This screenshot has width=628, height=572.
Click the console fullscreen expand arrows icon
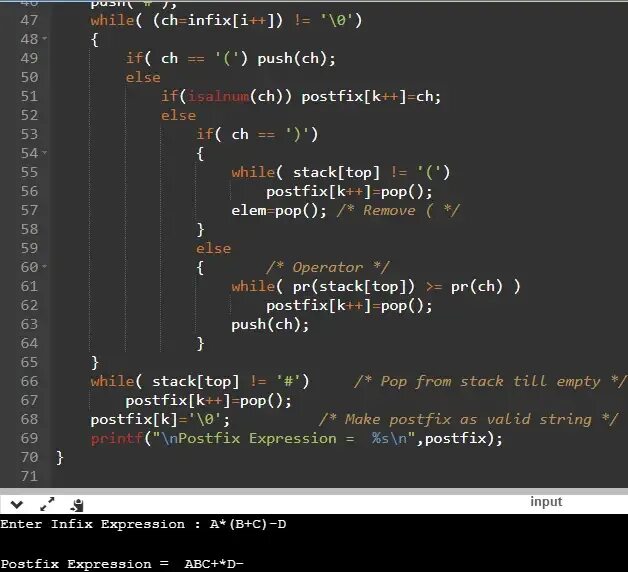click(x=47, y=504)
